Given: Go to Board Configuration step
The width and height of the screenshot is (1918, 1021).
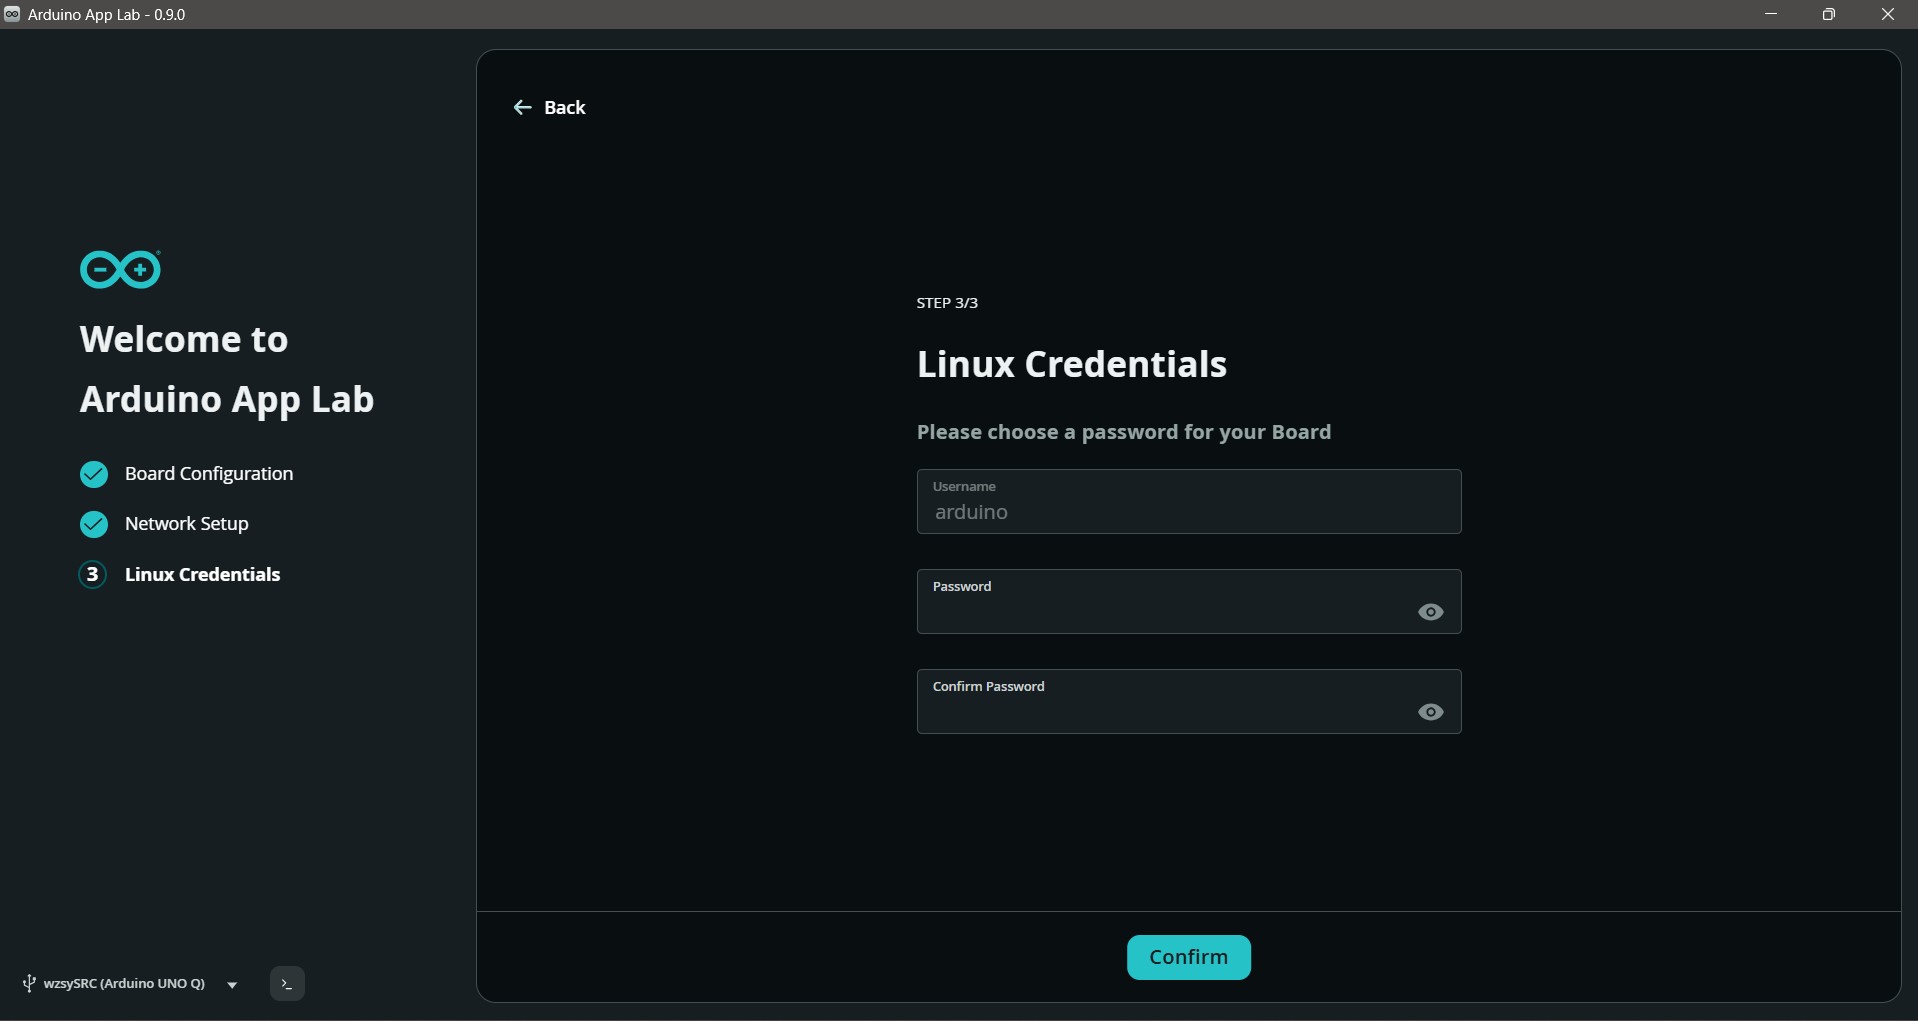Looking at the screenshot, I should tap(209, 474).
